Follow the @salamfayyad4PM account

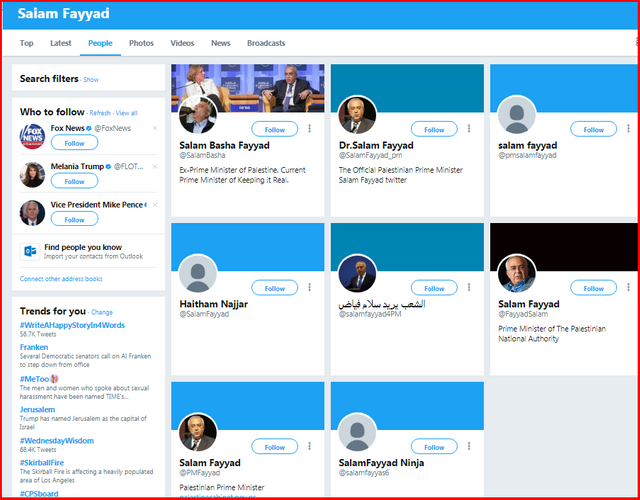(x=434, y=288)
